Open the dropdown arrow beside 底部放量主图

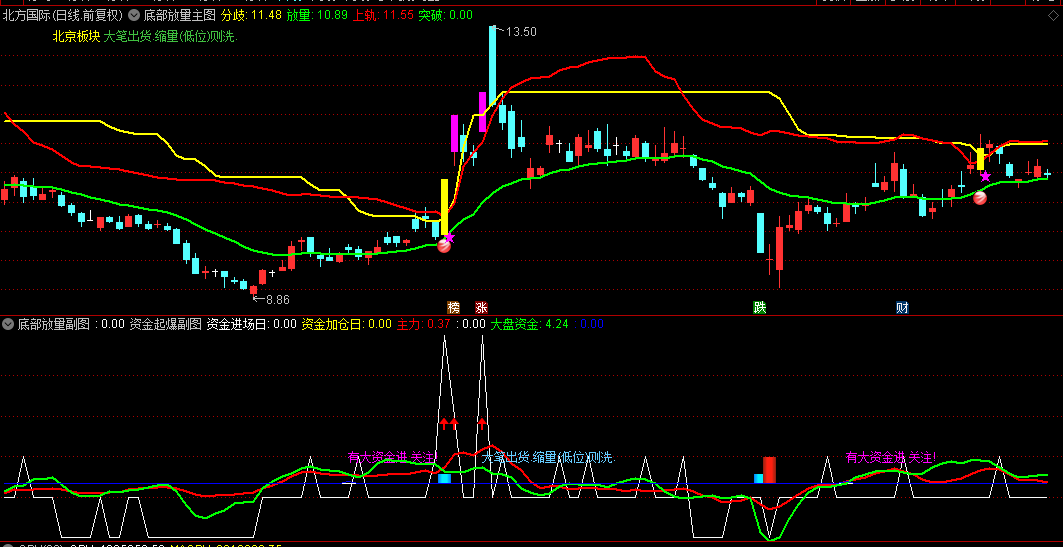coord(134,15)
